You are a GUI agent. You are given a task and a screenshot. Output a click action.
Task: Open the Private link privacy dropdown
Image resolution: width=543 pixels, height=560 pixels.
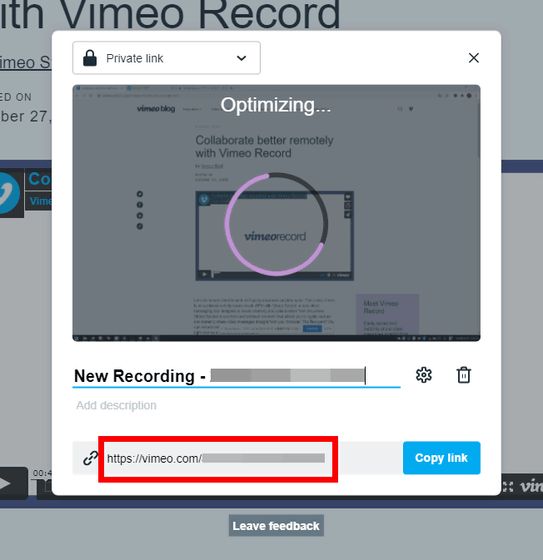pyautogui.click(x=166, y=58)
